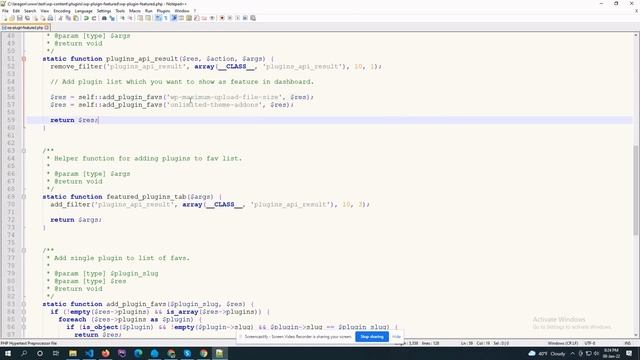Viewport: 640px width, 360px height.
Task: Open the Windows Start menu
Action: pos(8,353)
